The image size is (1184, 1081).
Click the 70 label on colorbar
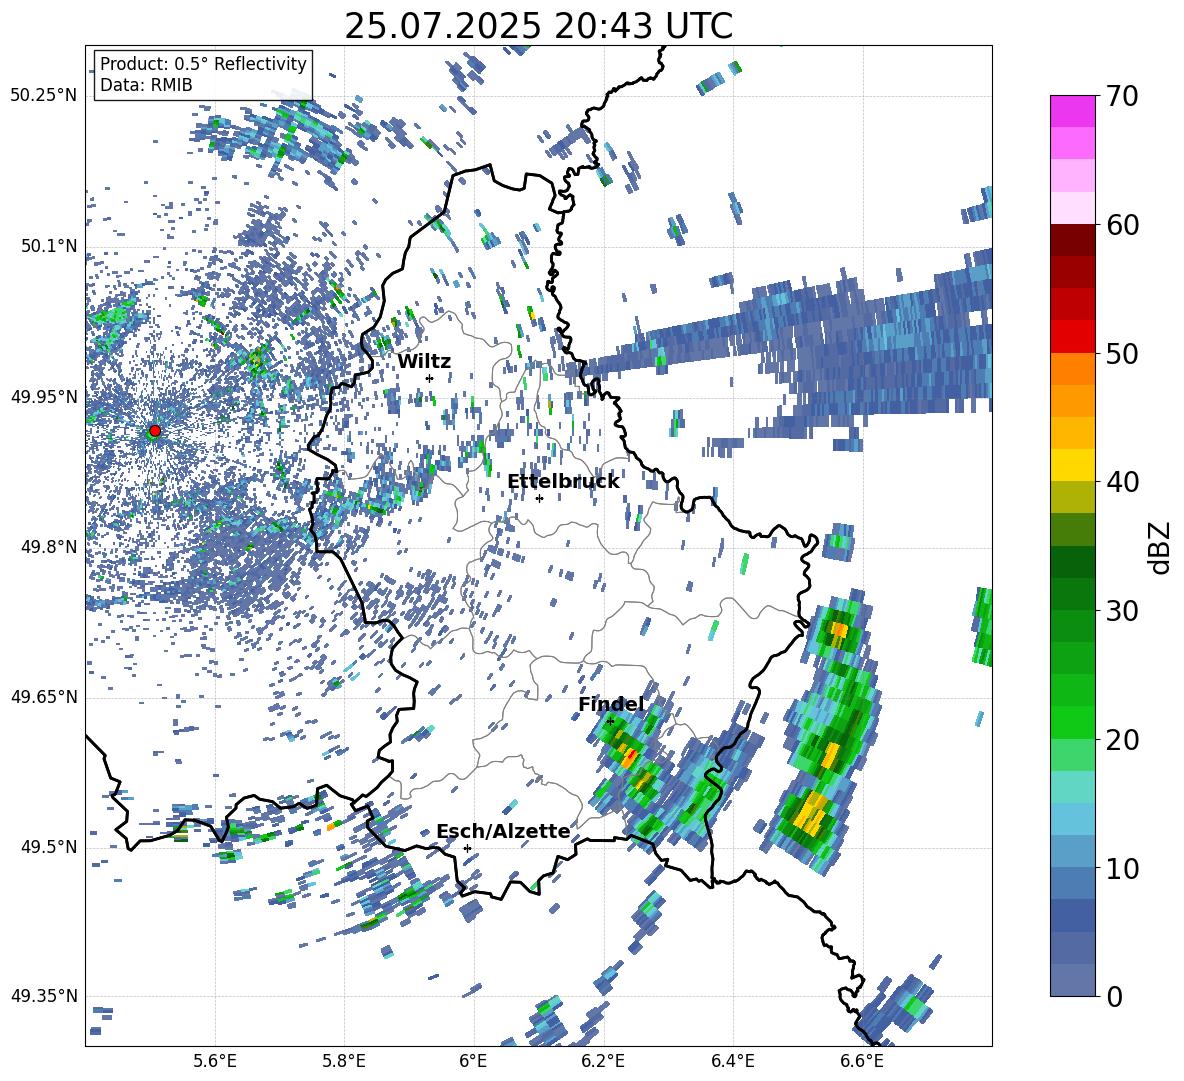tap(1122, 96)
